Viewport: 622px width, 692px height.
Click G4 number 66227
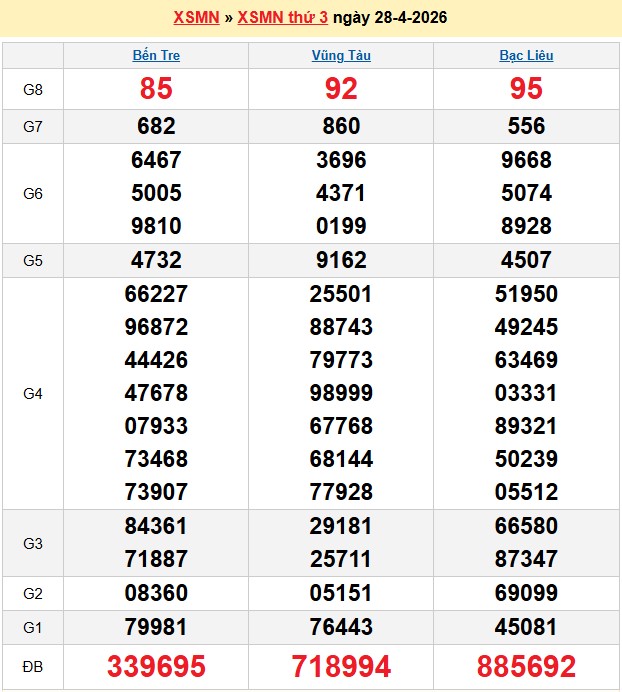(156, 294)
